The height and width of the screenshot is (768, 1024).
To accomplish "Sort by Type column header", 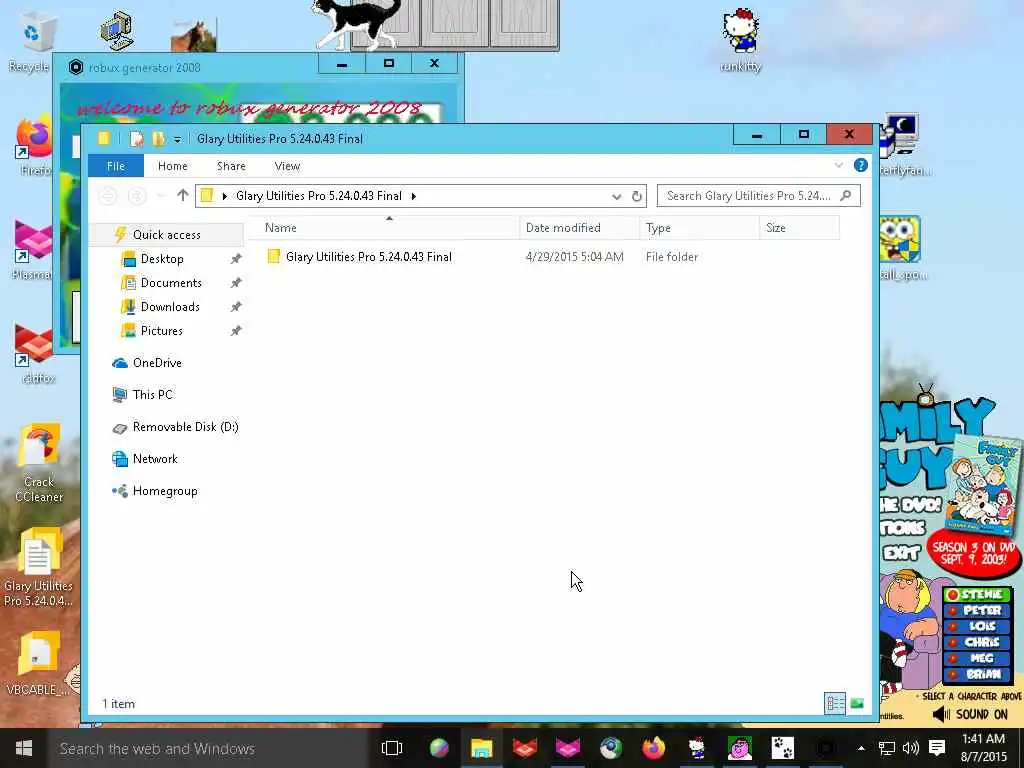I will pyautogui.click(x=699, y=227).
